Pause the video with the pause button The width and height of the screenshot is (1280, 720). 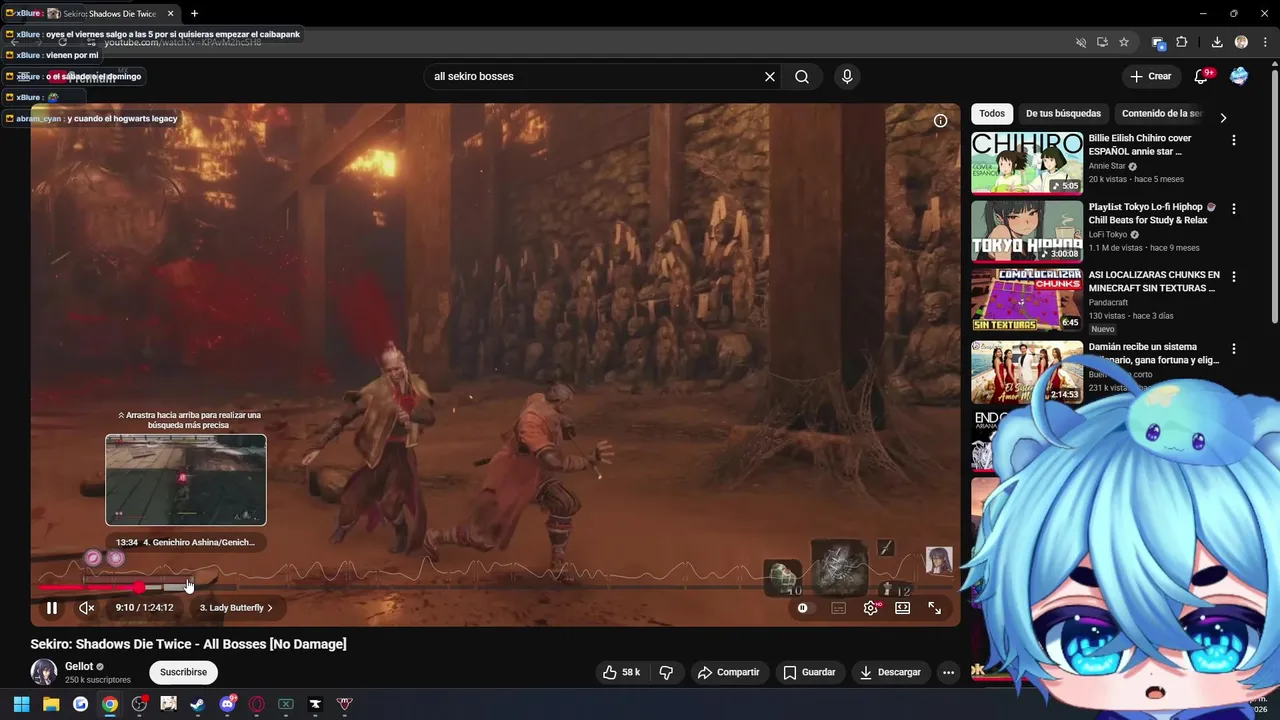pyautogui.click(x=52, y=607)
